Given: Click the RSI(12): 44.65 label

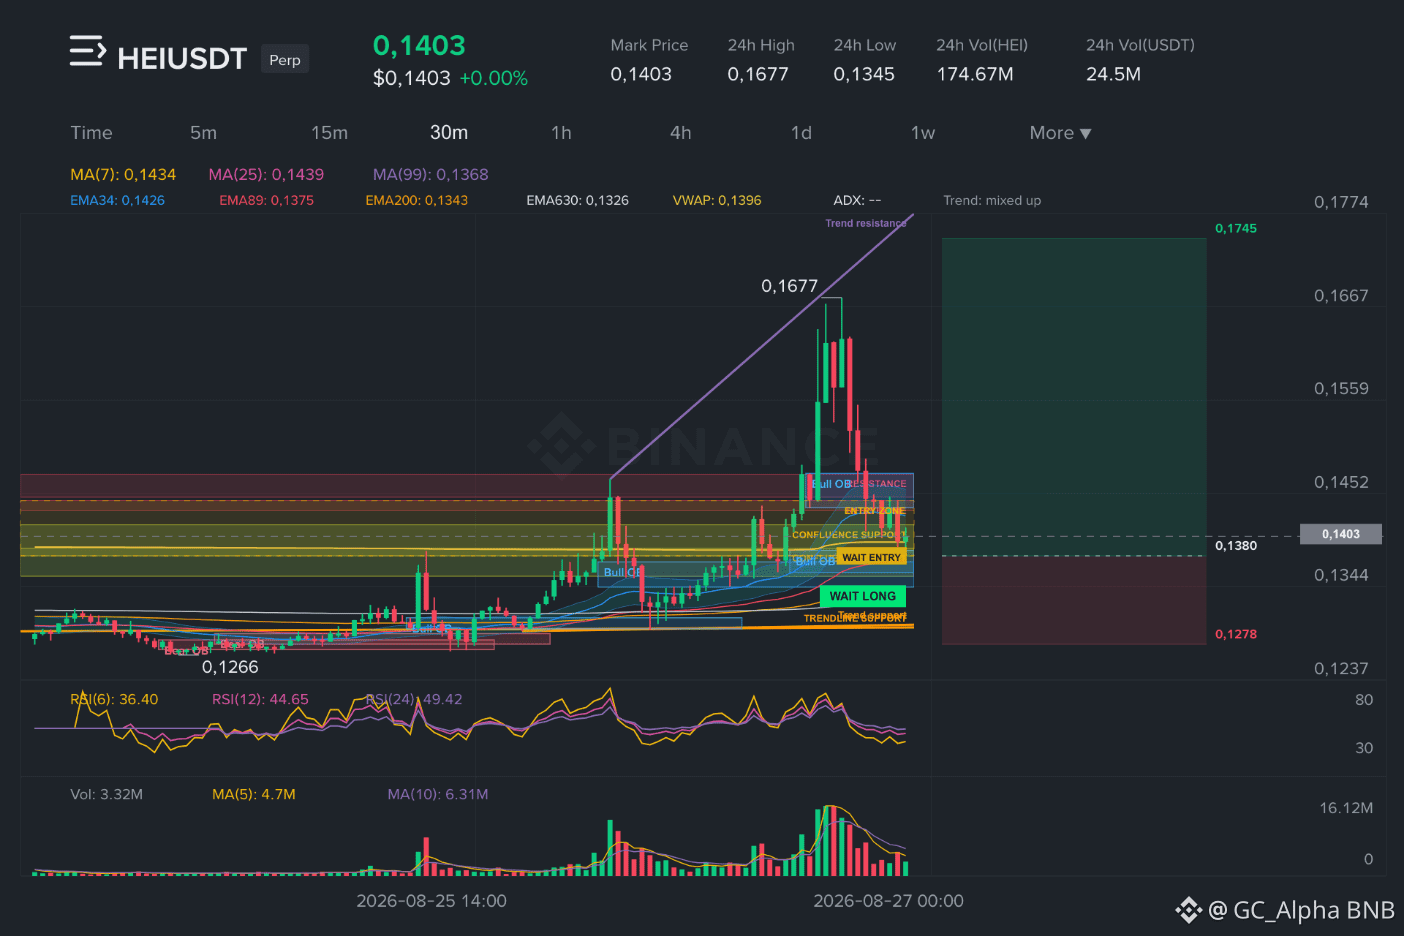Looking at the screenshot, I should [260, 700].
